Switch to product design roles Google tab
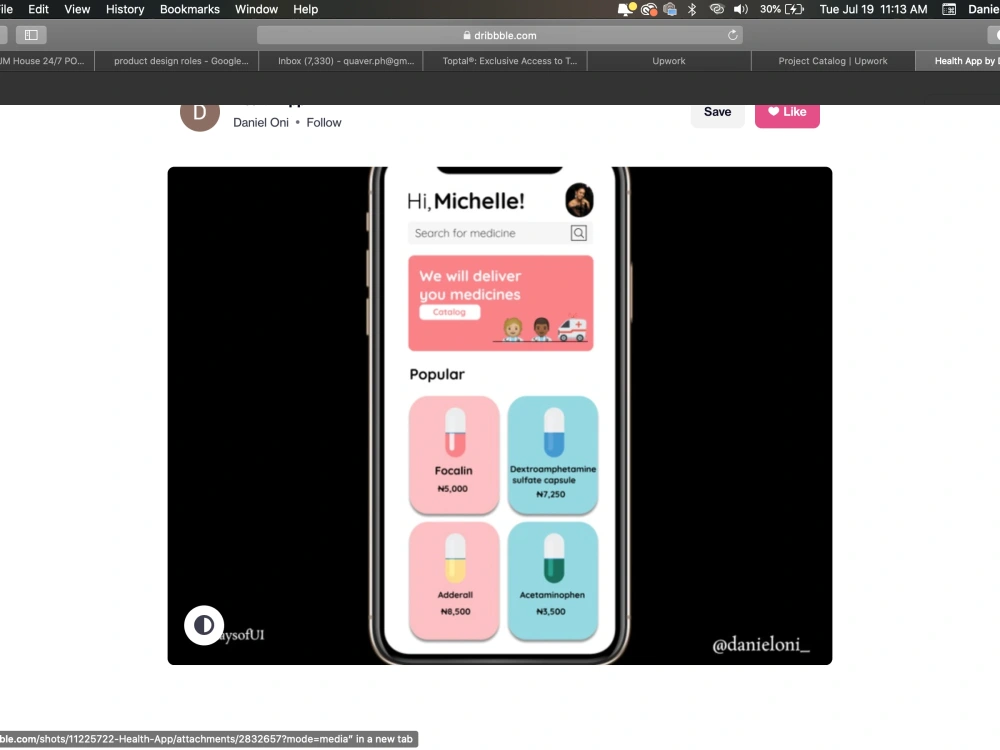This screenshot has height=750, width=1000. tap(177, 61)
